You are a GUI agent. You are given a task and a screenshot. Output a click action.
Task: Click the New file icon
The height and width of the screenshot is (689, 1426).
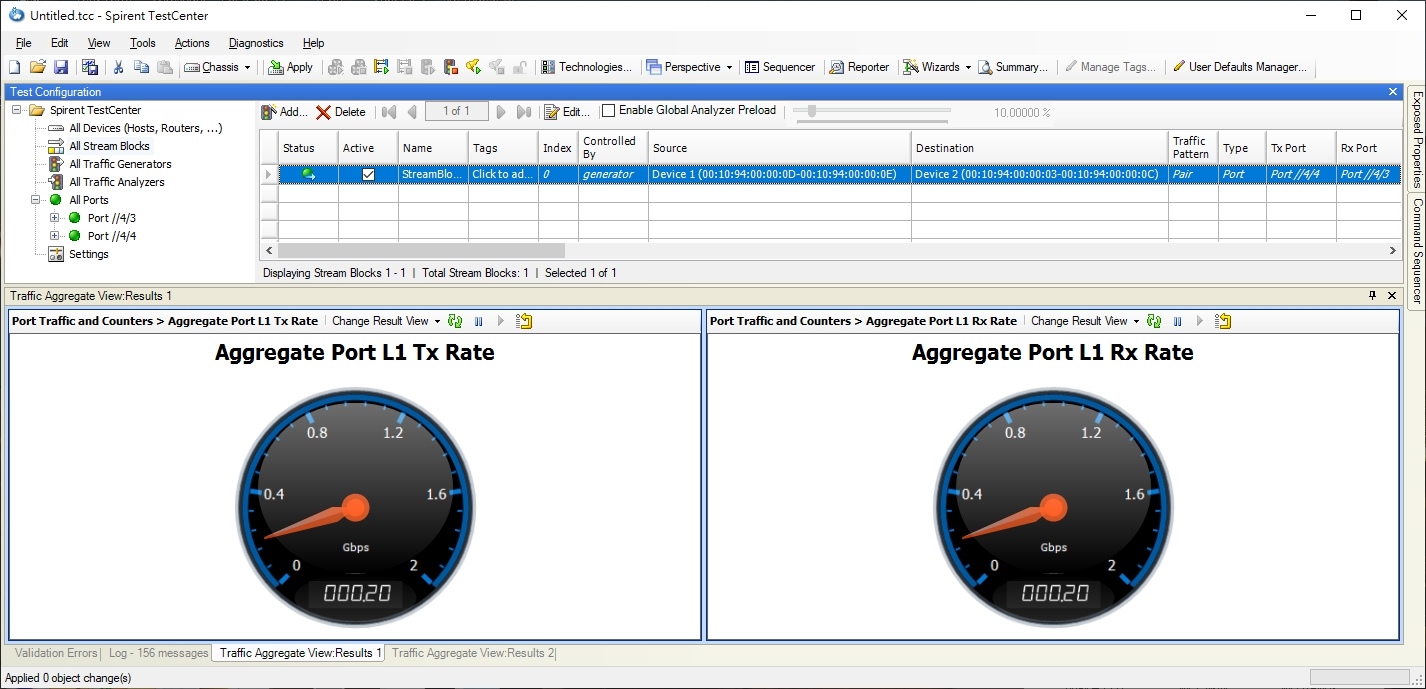tap(14, 67)
